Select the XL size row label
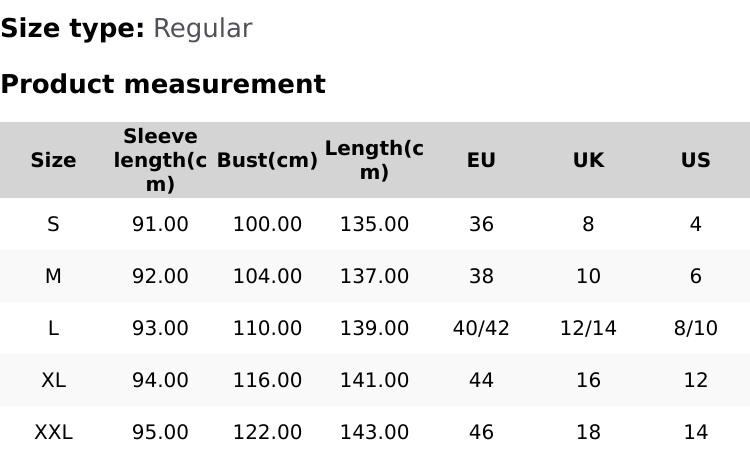This screenshot has height=458, width=750. pyautogui.click(x=53, y=380)
